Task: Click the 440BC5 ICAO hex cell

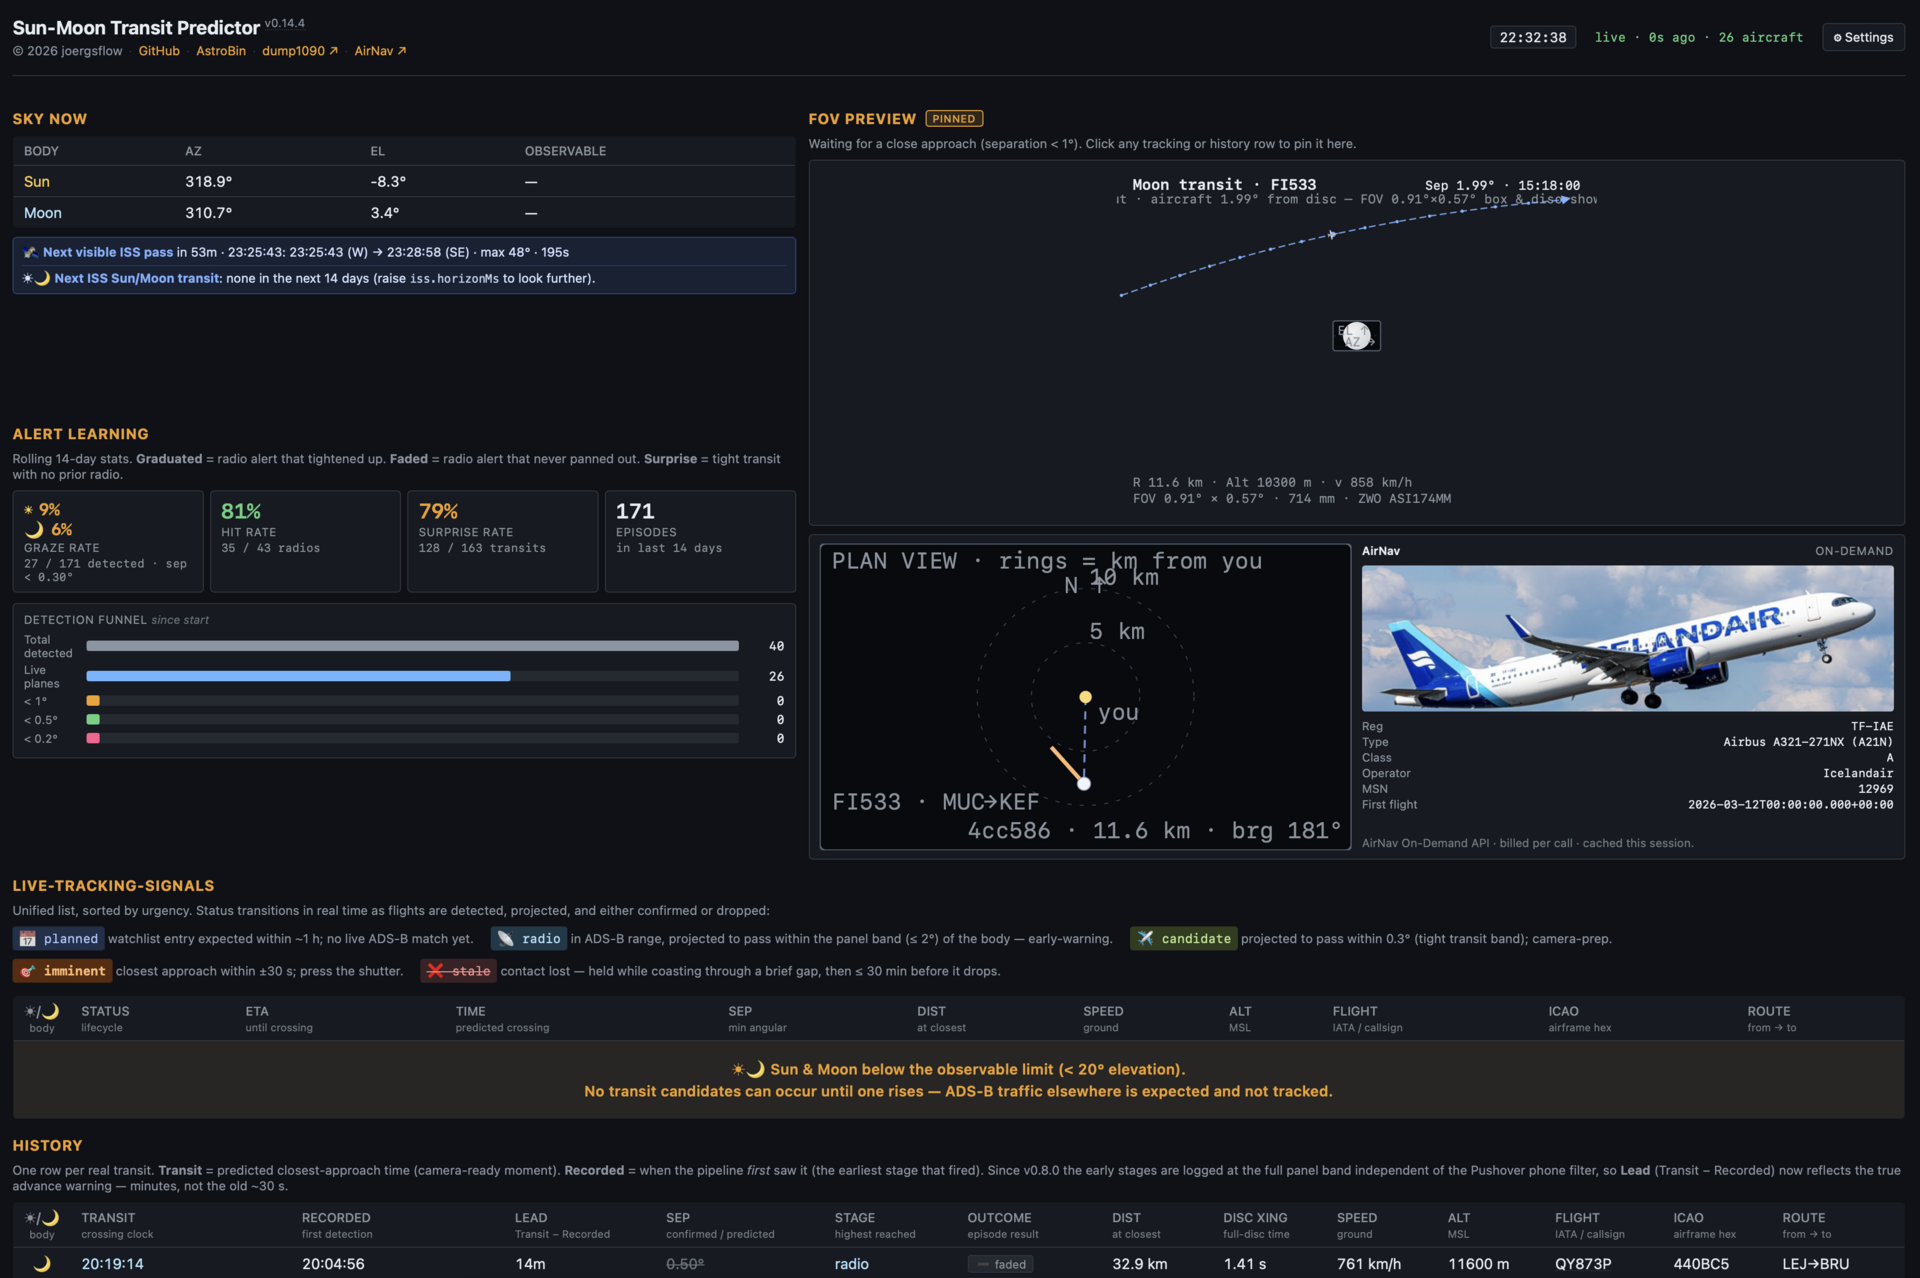Action: (1702, 1264)
